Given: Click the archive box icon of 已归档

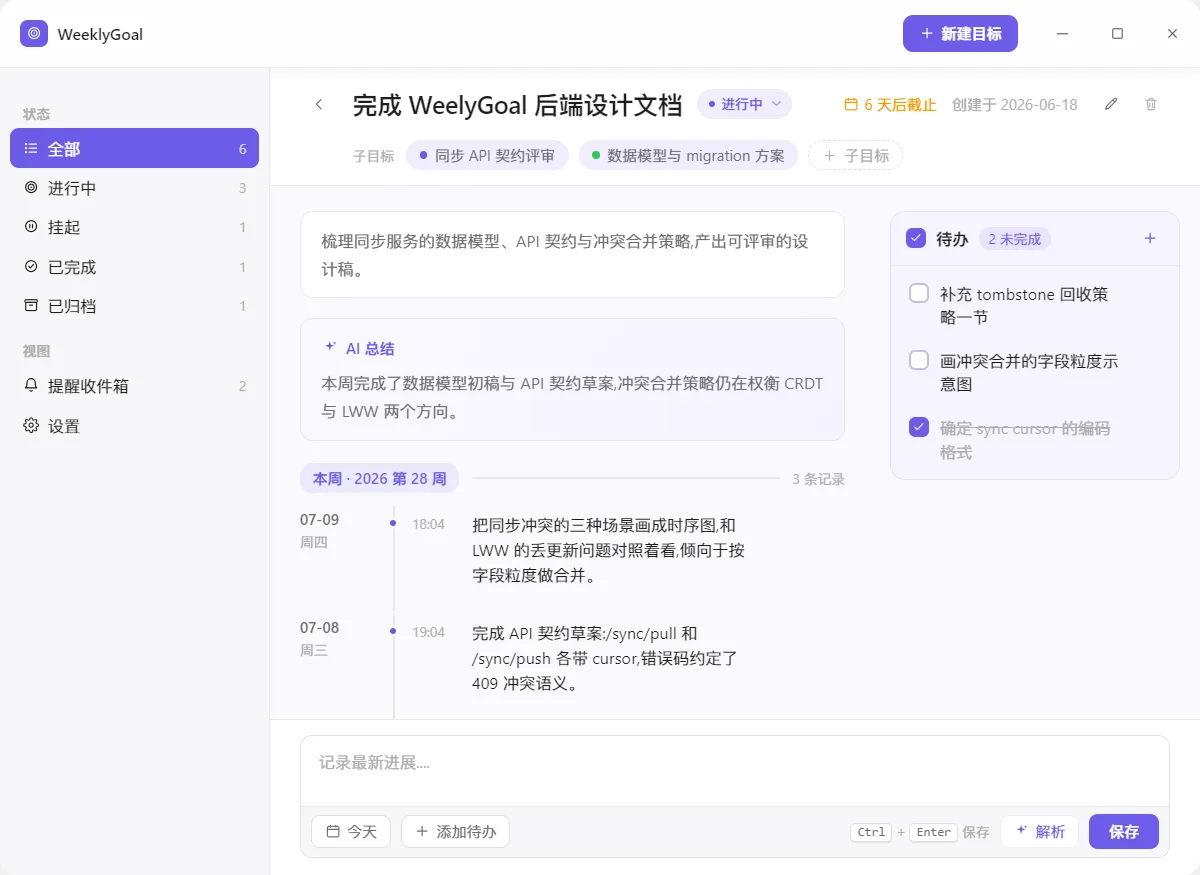Looking at the screenshot, I should point(31,306).
